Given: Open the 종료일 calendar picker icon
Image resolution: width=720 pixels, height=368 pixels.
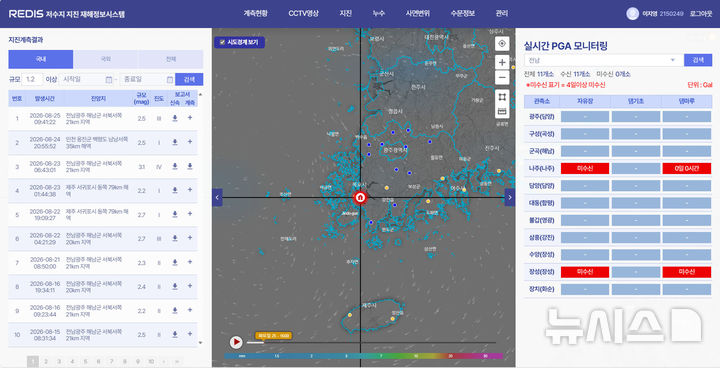Looking at the screenshot, I should (x=169, y=79).
